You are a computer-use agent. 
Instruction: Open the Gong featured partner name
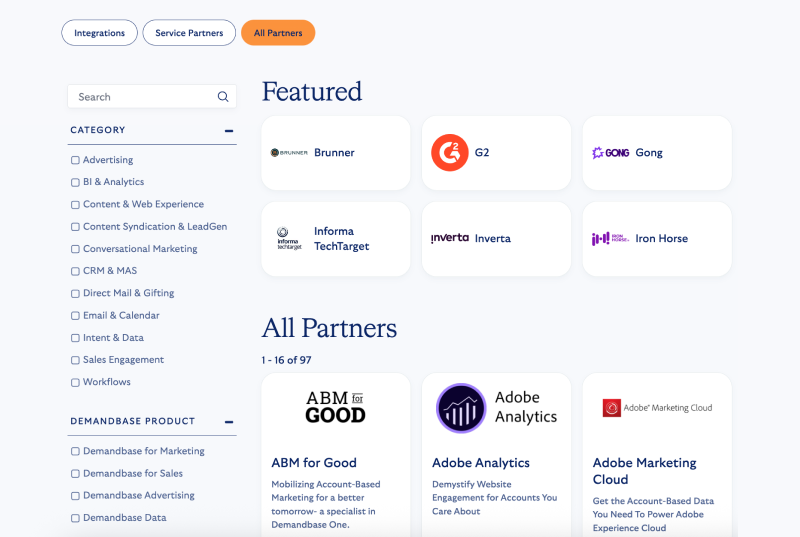coord(649,152)
